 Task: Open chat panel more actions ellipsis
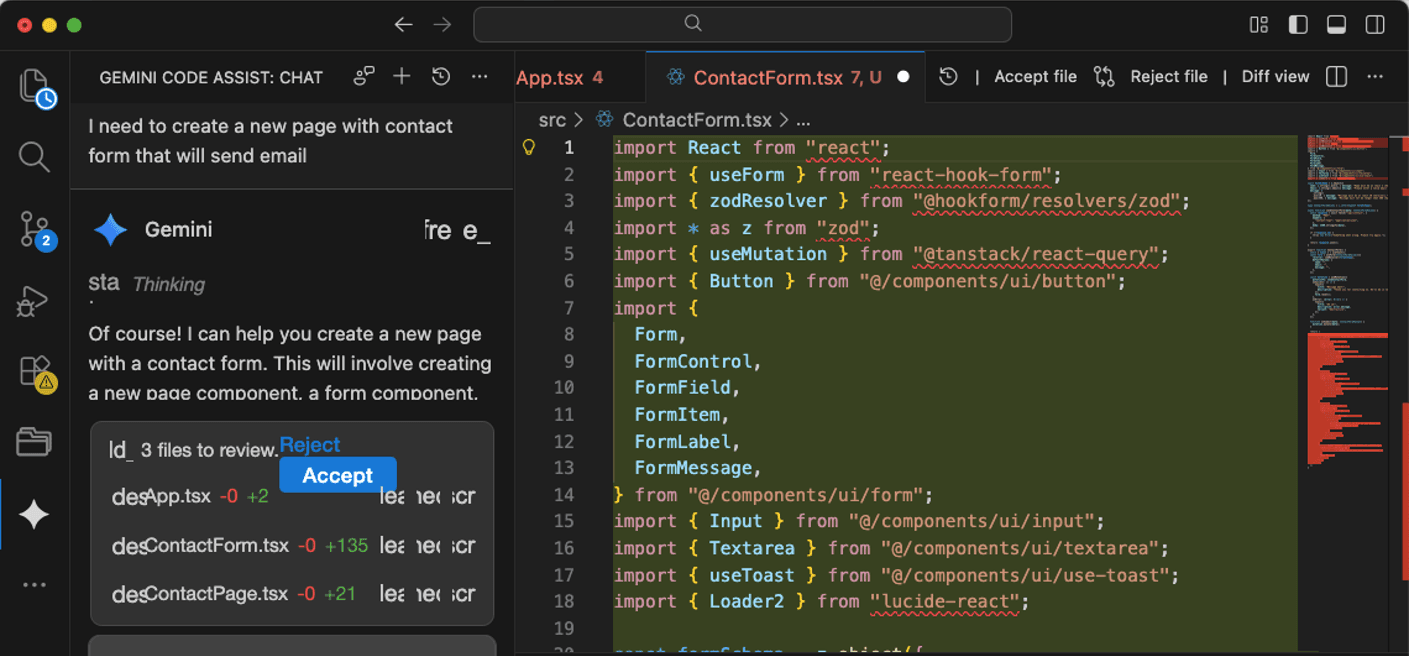(480, 77)
